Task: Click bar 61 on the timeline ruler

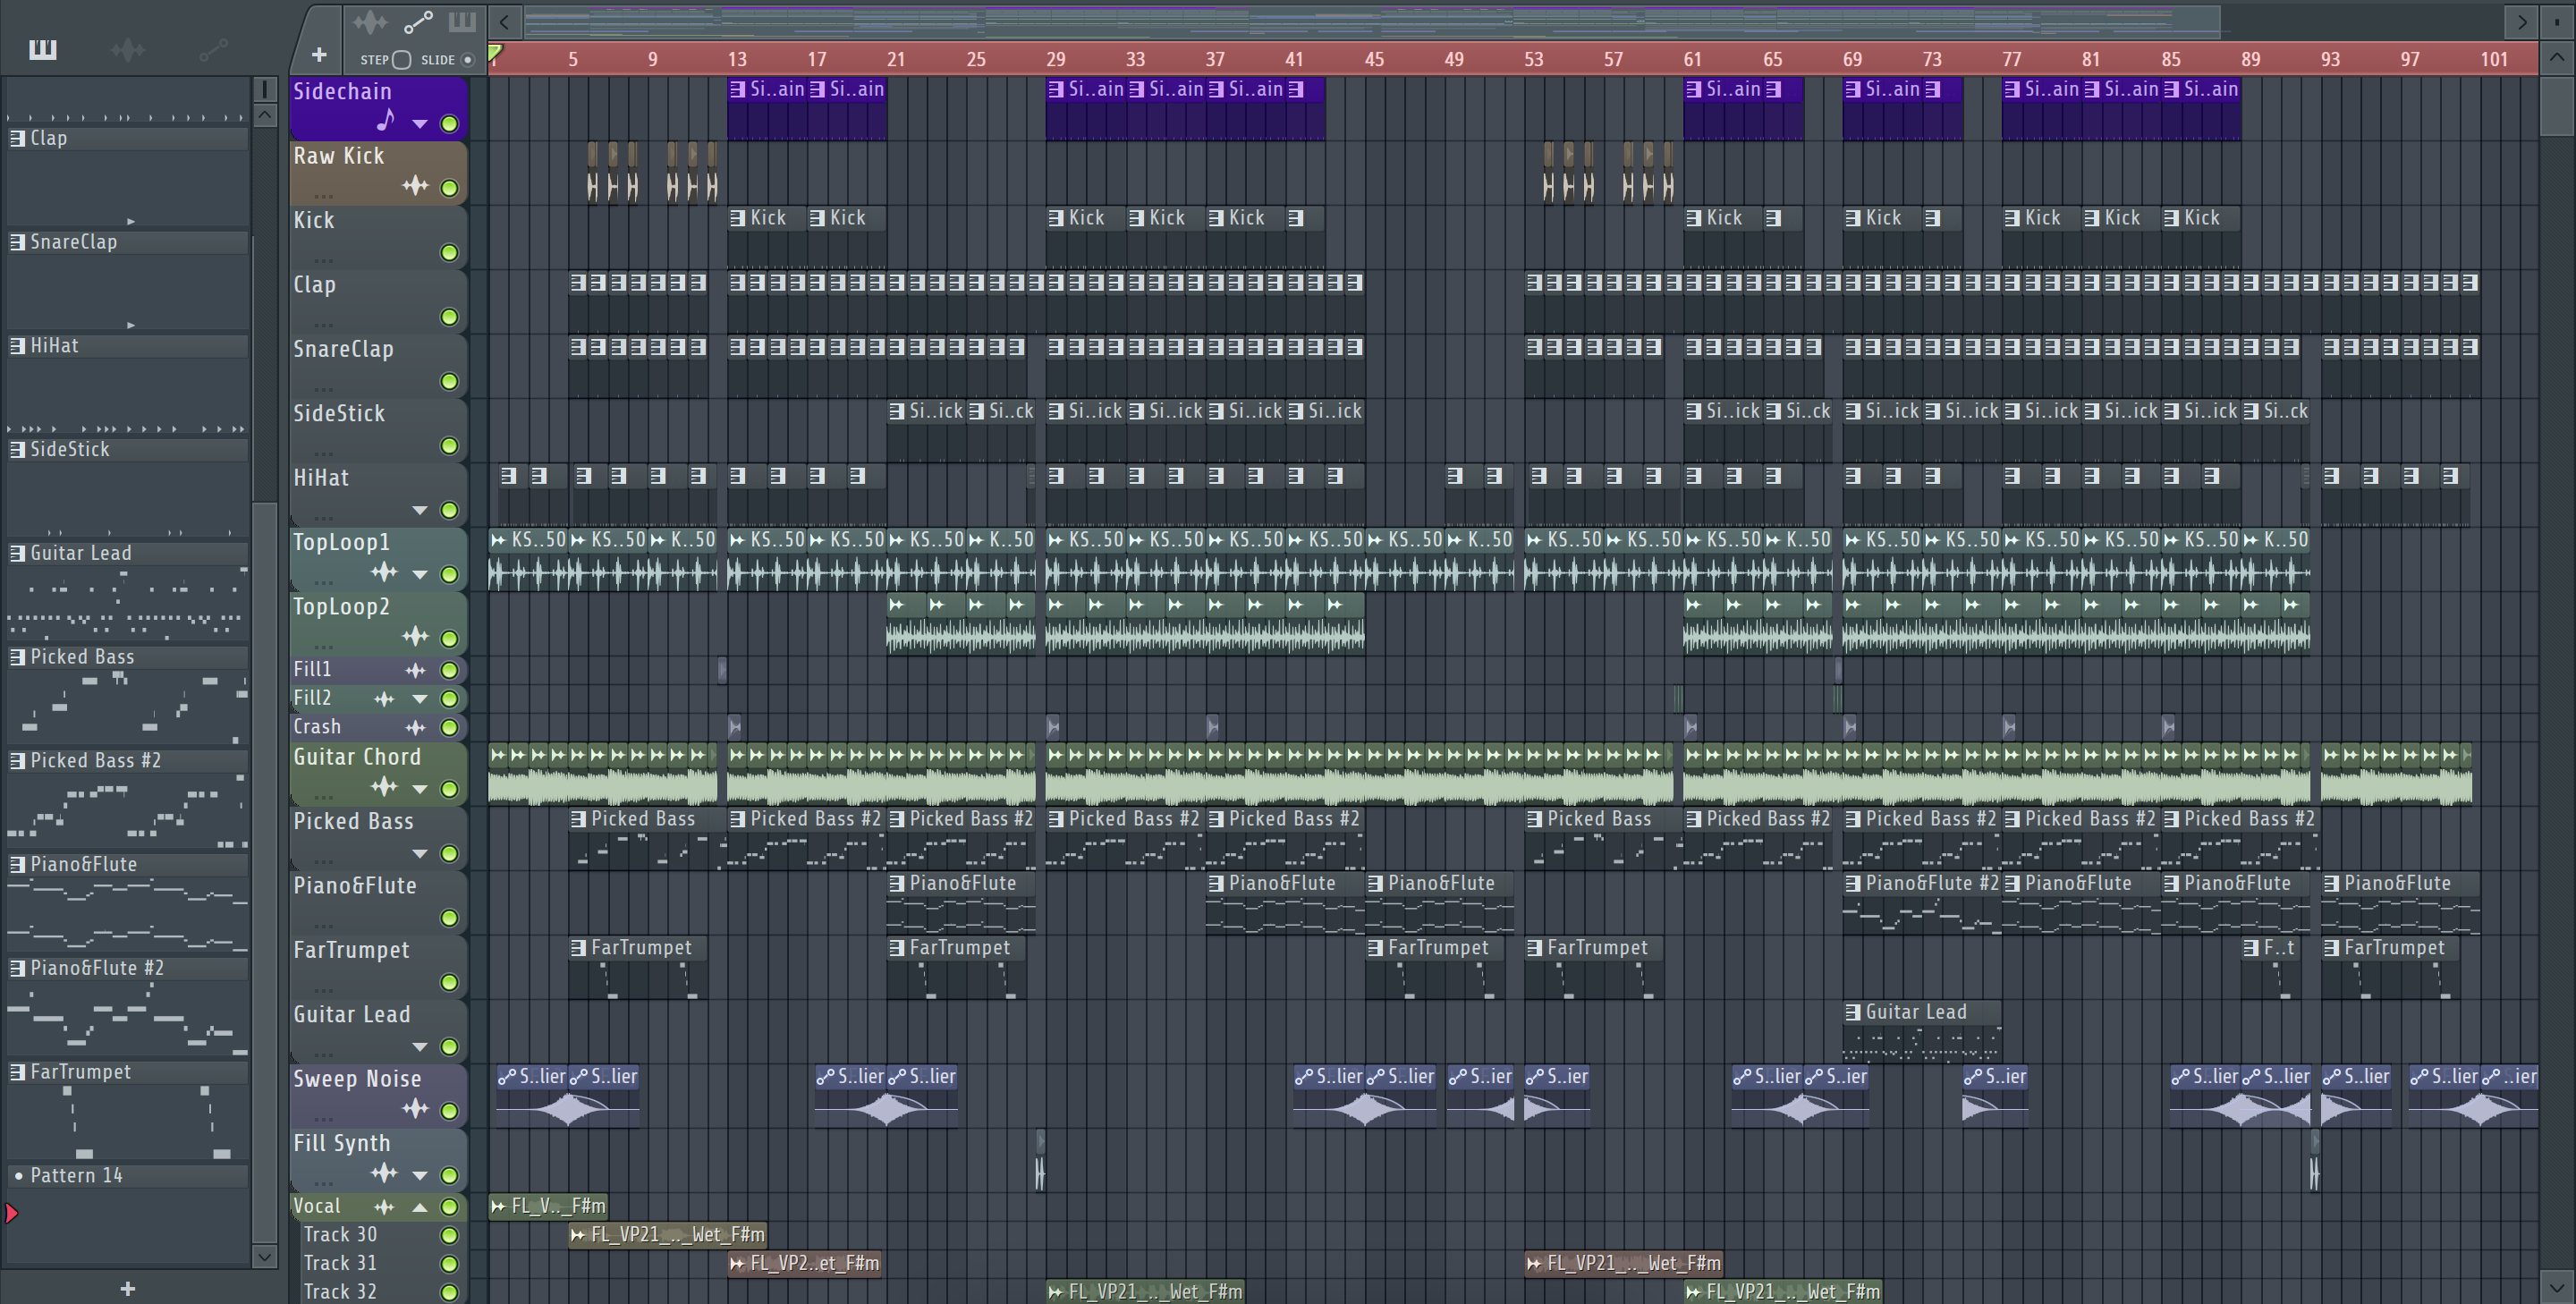Action: click(x=1692, y=59)
